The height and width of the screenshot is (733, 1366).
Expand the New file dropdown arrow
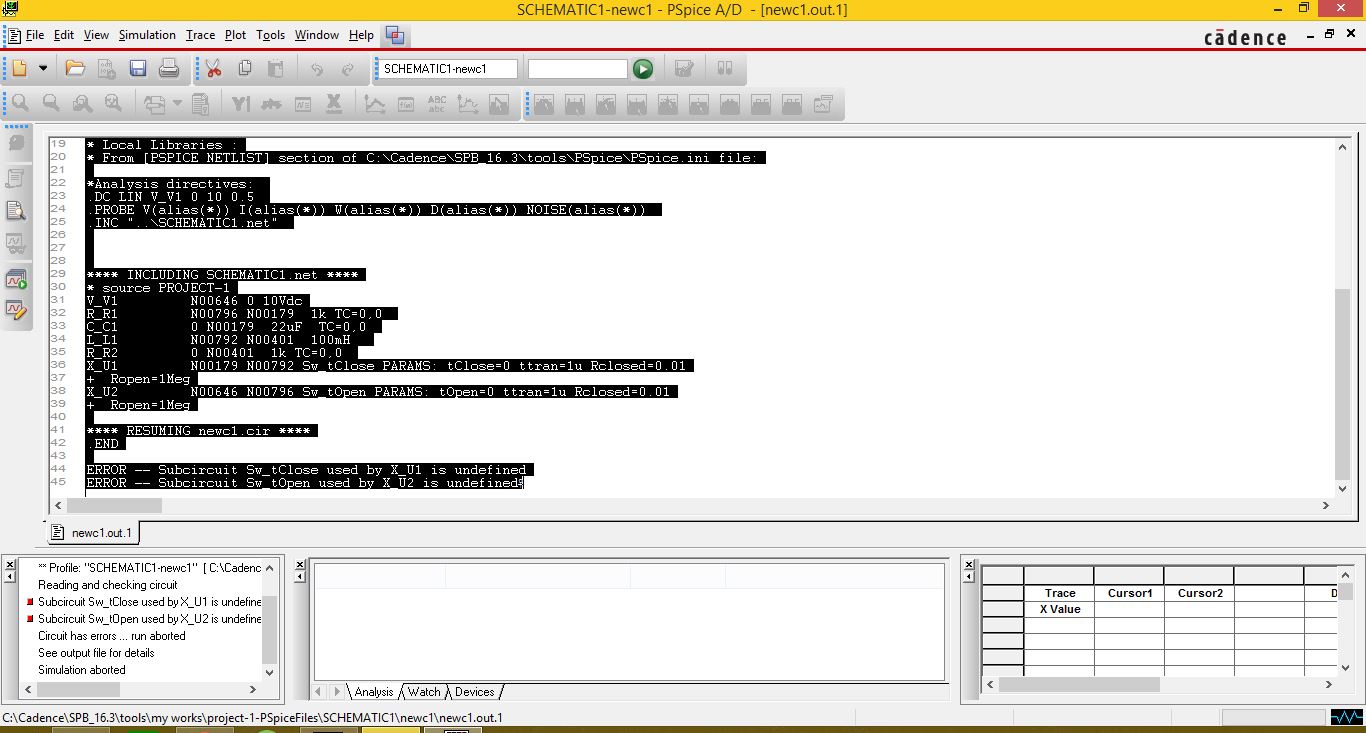click(x=43, y=69)
